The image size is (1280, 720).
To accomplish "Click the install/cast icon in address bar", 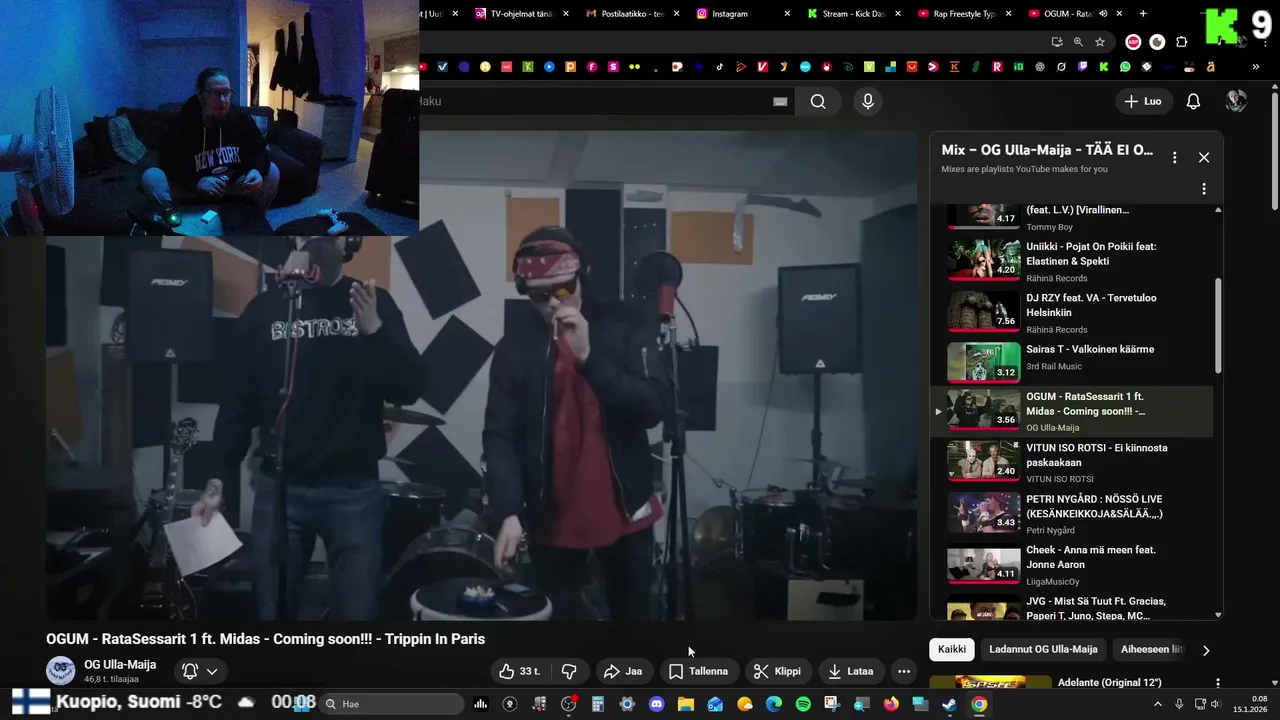I will [x=1057, y=42].
